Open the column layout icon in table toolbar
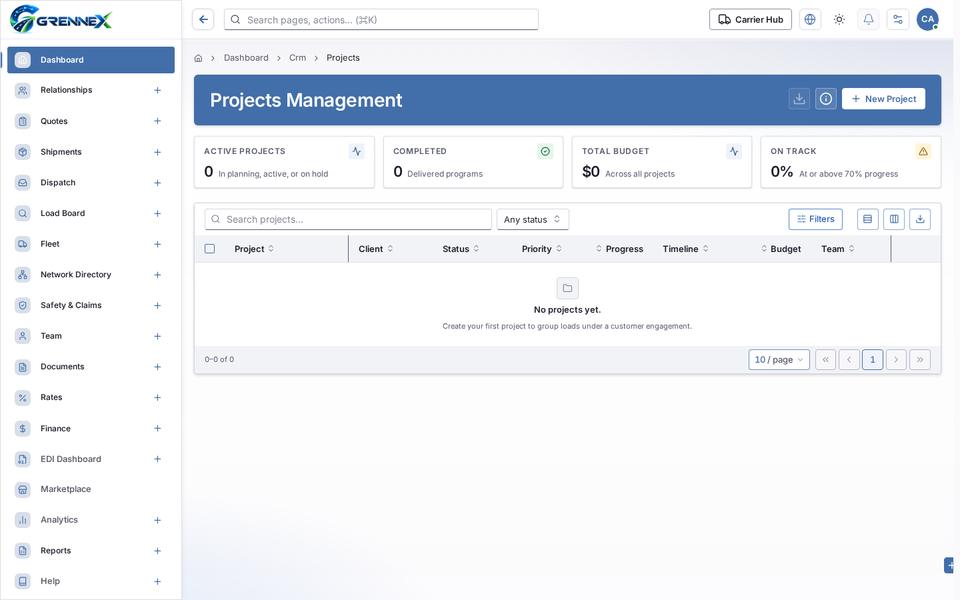Image resolution: width=960 pixels, height=600 pixels. click(x=894, y=219)
